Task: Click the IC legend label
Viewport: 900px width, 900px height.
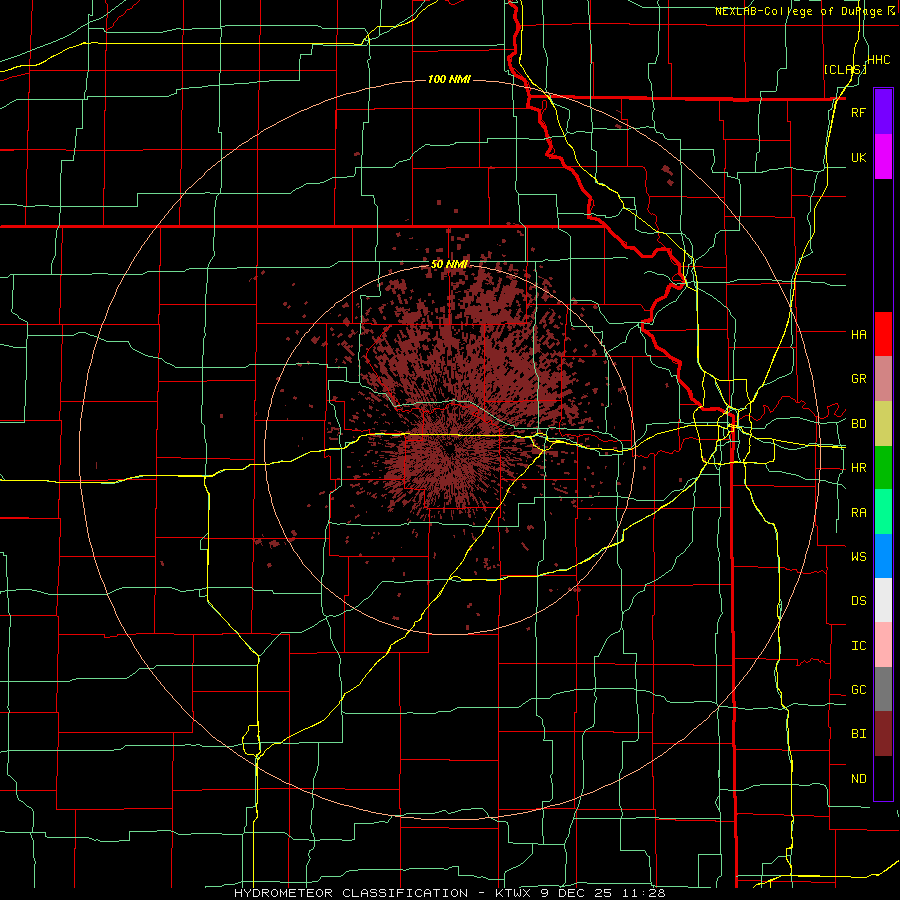Action: pos(858,646)
